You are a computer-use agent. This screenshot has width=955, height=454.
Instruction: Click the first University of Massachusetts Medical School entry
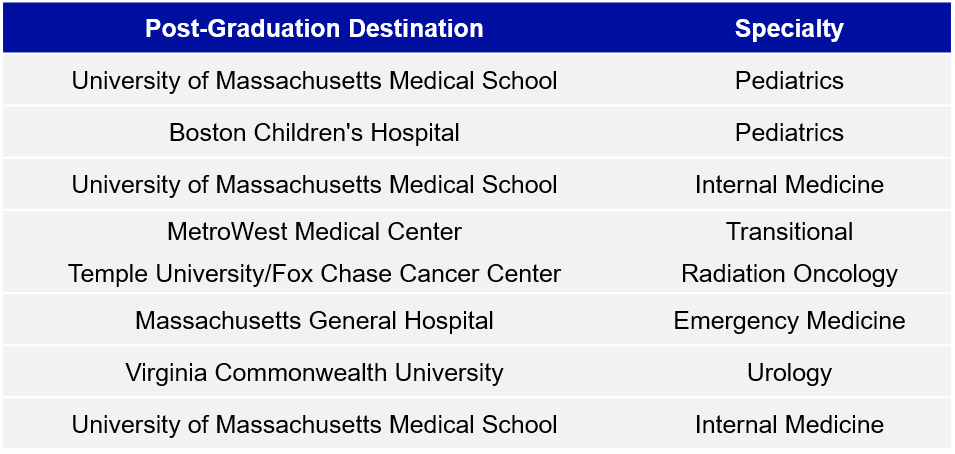click(314, 80)
